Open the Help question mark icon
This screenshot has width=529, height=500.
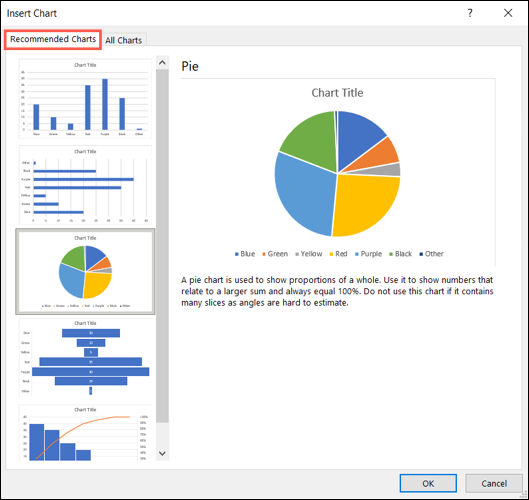coord(470,13)
